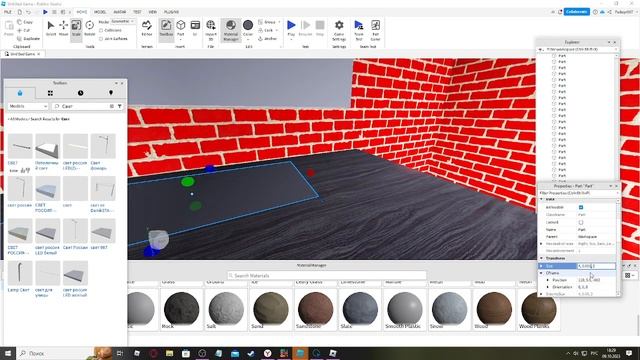Collapse the CFrame property group

[x=542, y=273]
